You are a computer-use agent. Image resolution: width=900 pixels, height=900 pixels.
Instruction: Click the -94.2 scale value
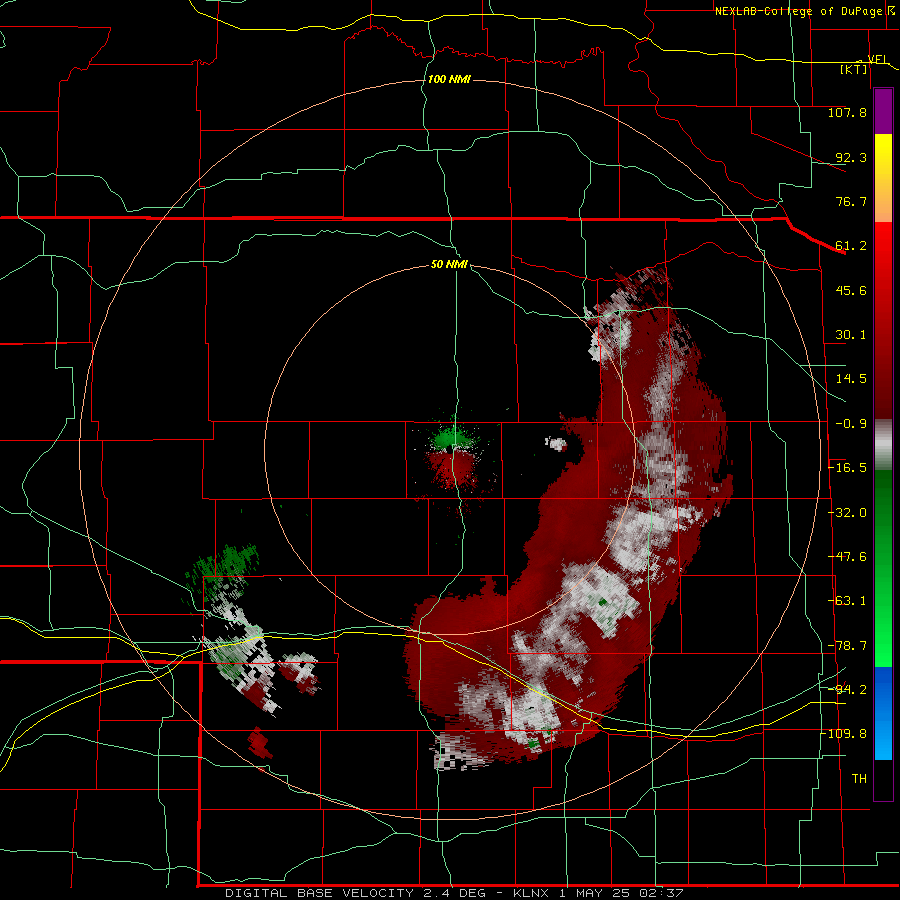tap(847, 690)
